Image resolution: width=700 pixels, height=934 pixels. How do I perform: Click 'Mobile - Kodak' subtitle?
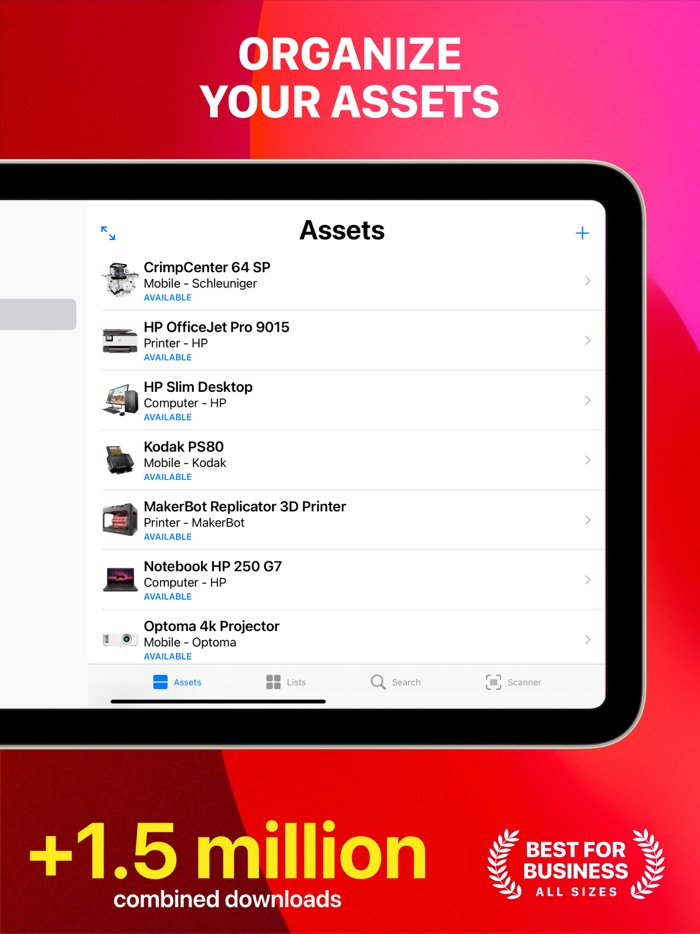185,463
